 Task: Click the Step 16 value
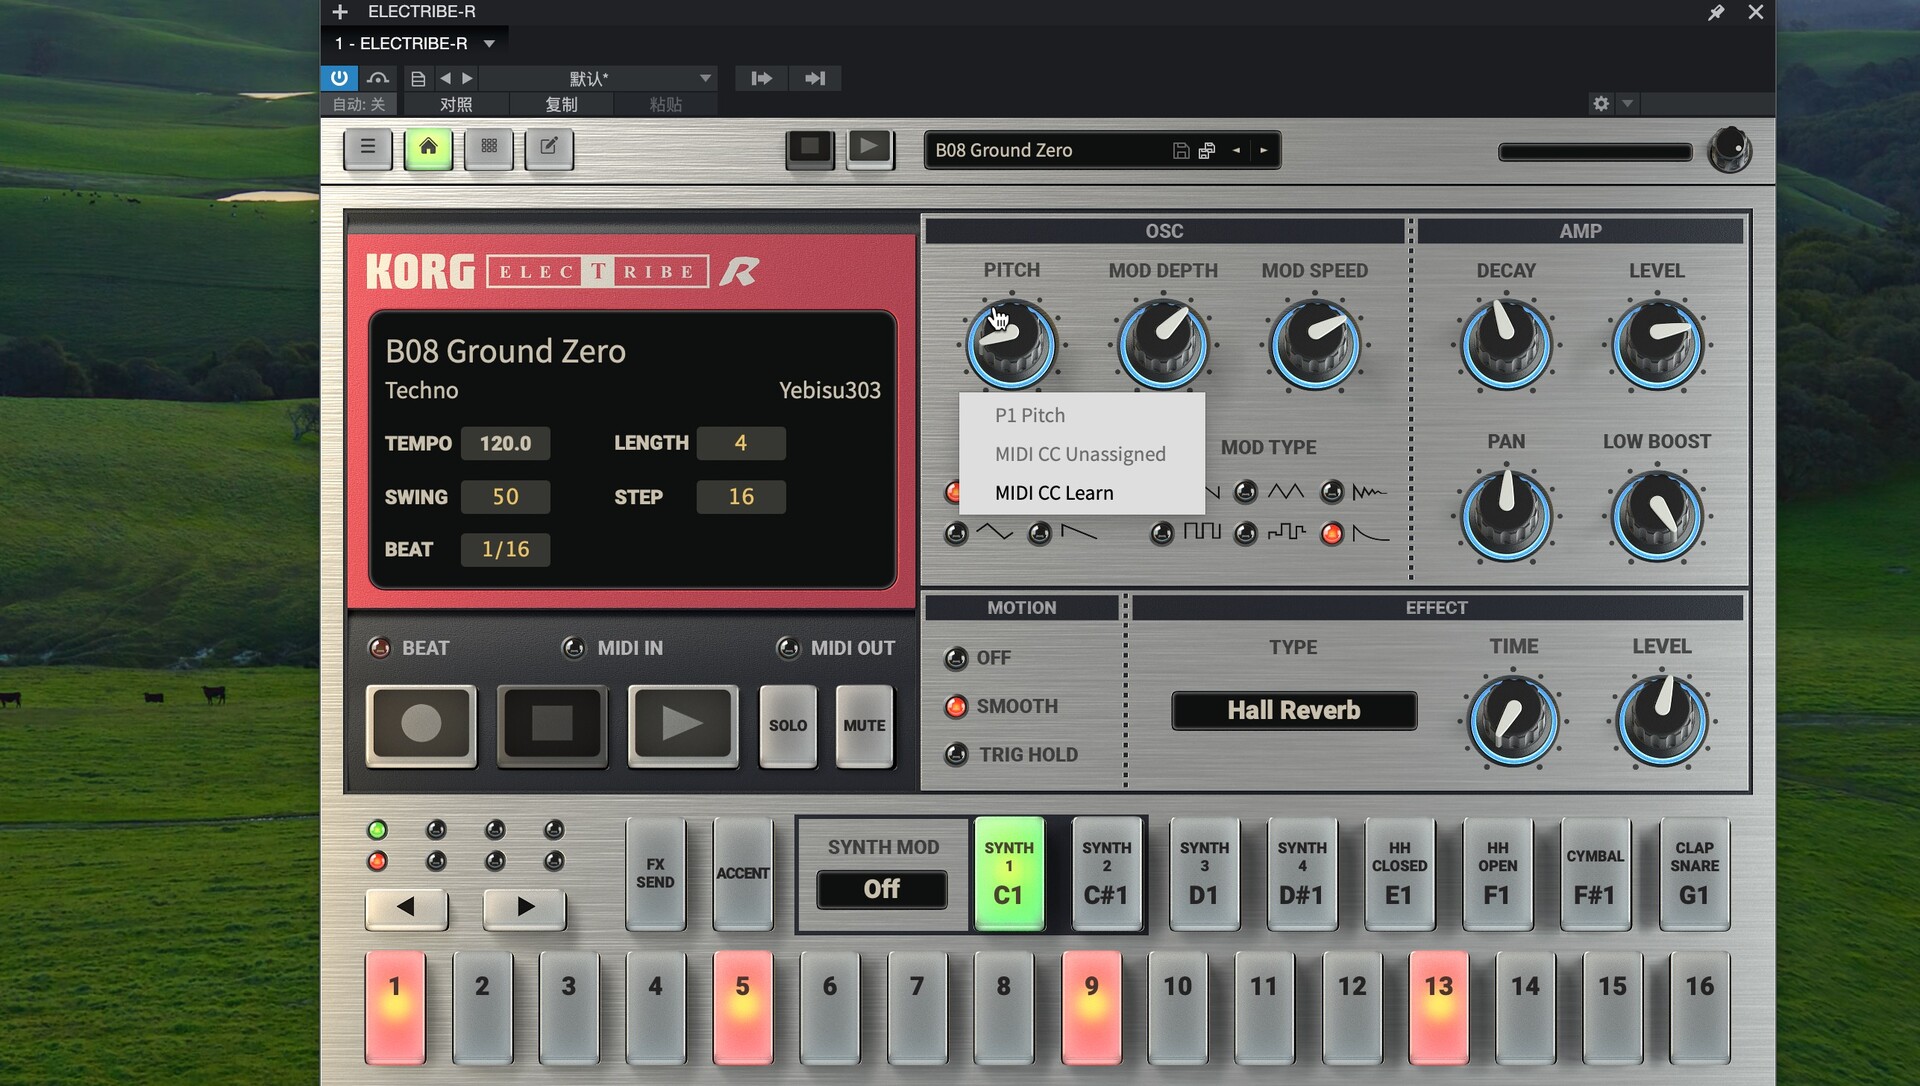[x=740, y=497]
